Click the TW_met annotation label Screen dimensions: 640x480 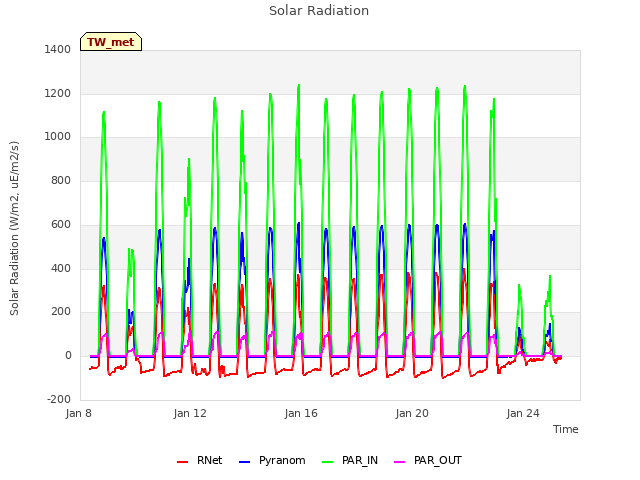[x=111, y=42]
